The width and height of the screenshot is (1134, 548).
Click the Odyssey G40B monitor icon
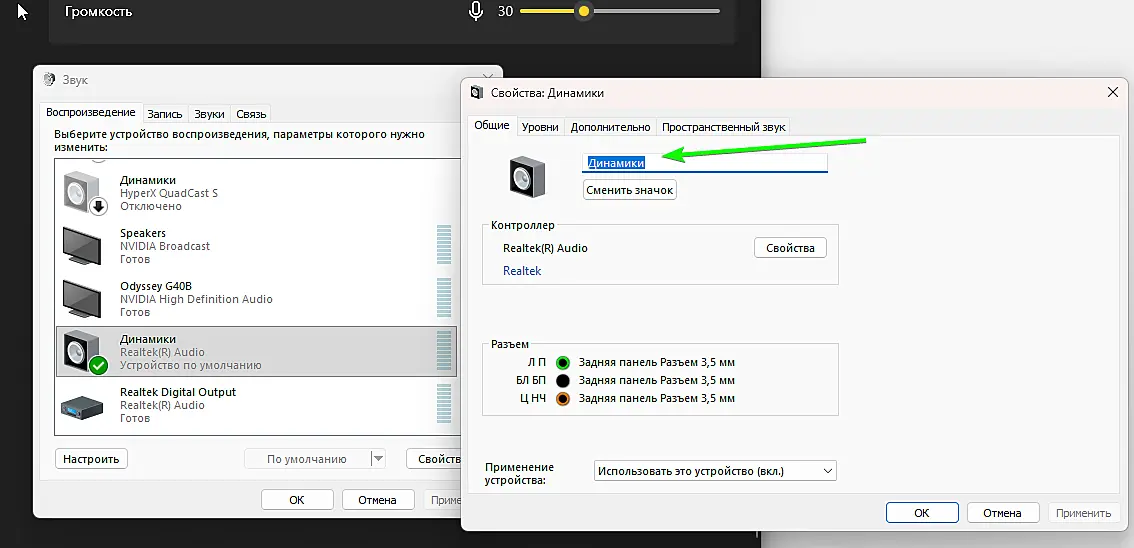pyautogui.click(x=81, y=299)
